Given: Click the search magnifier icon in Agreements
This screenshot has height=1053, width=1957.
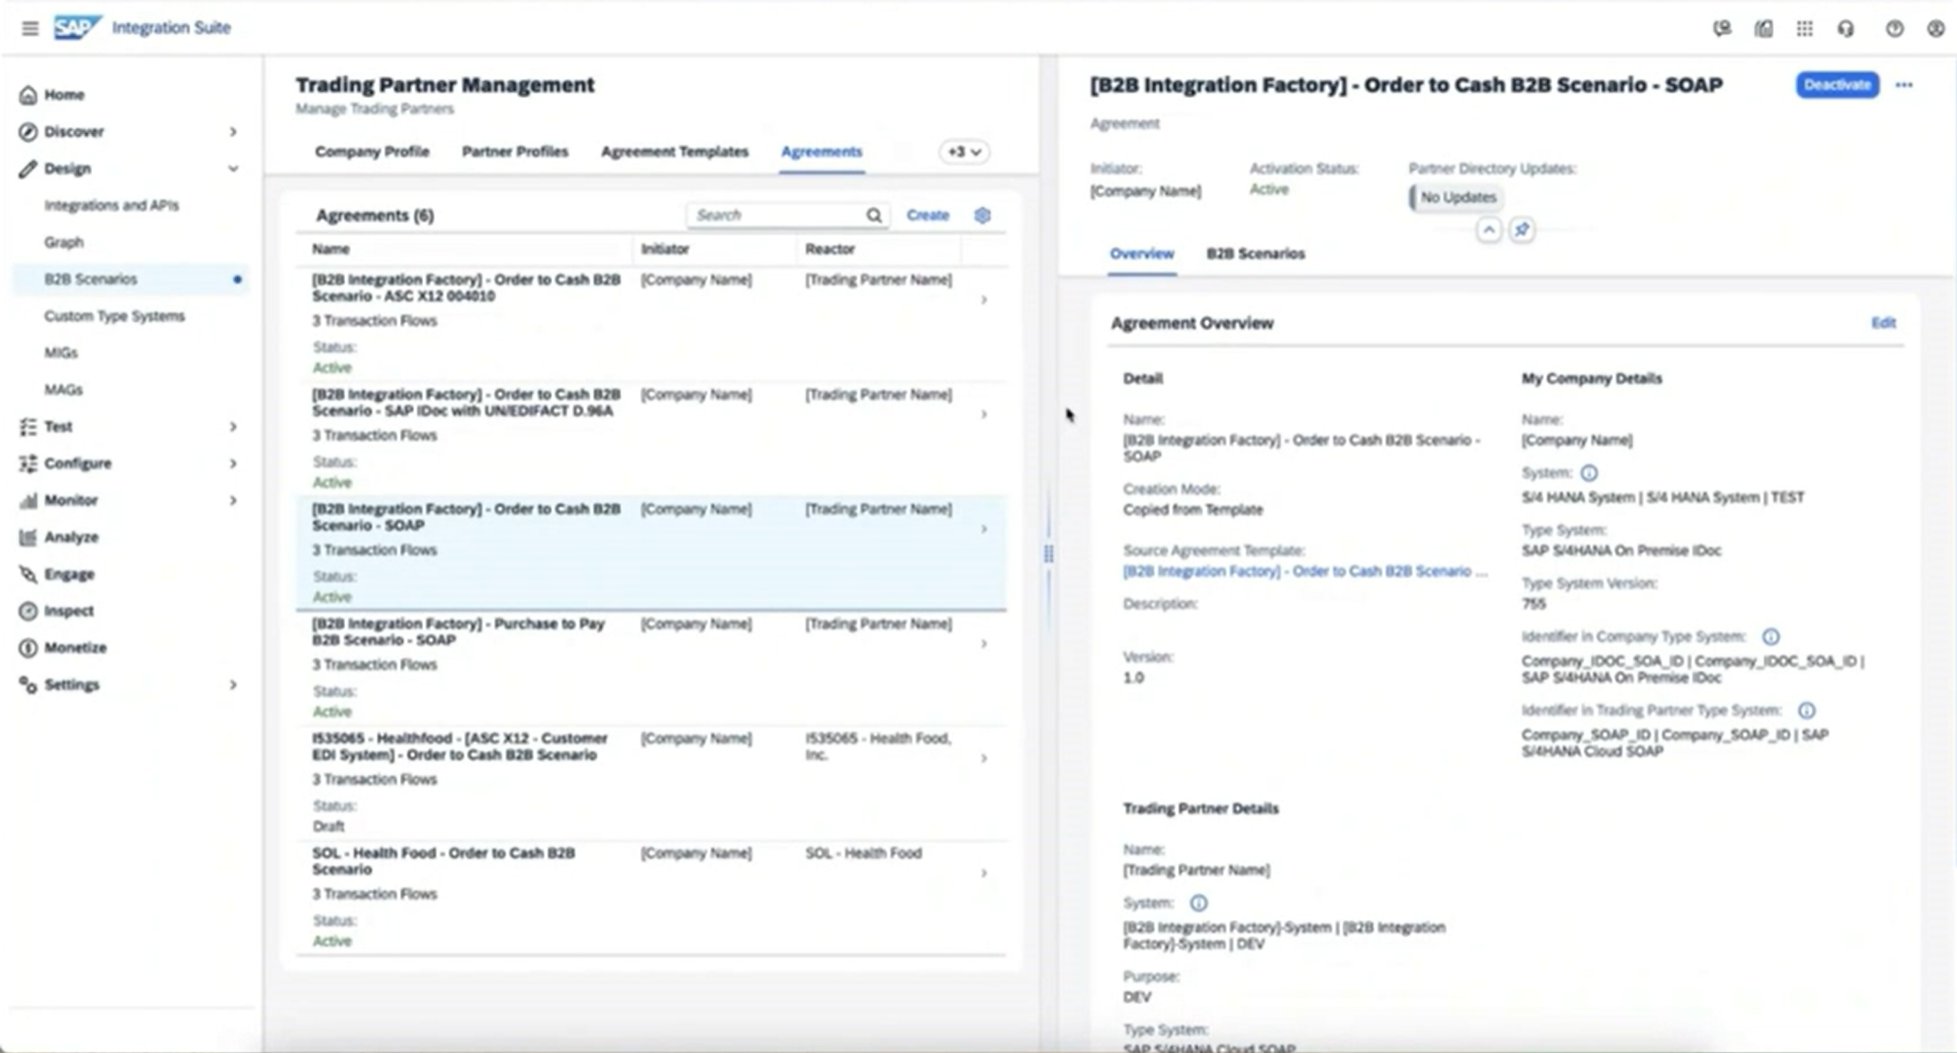Looking at the screenshot, I should 873,215.
